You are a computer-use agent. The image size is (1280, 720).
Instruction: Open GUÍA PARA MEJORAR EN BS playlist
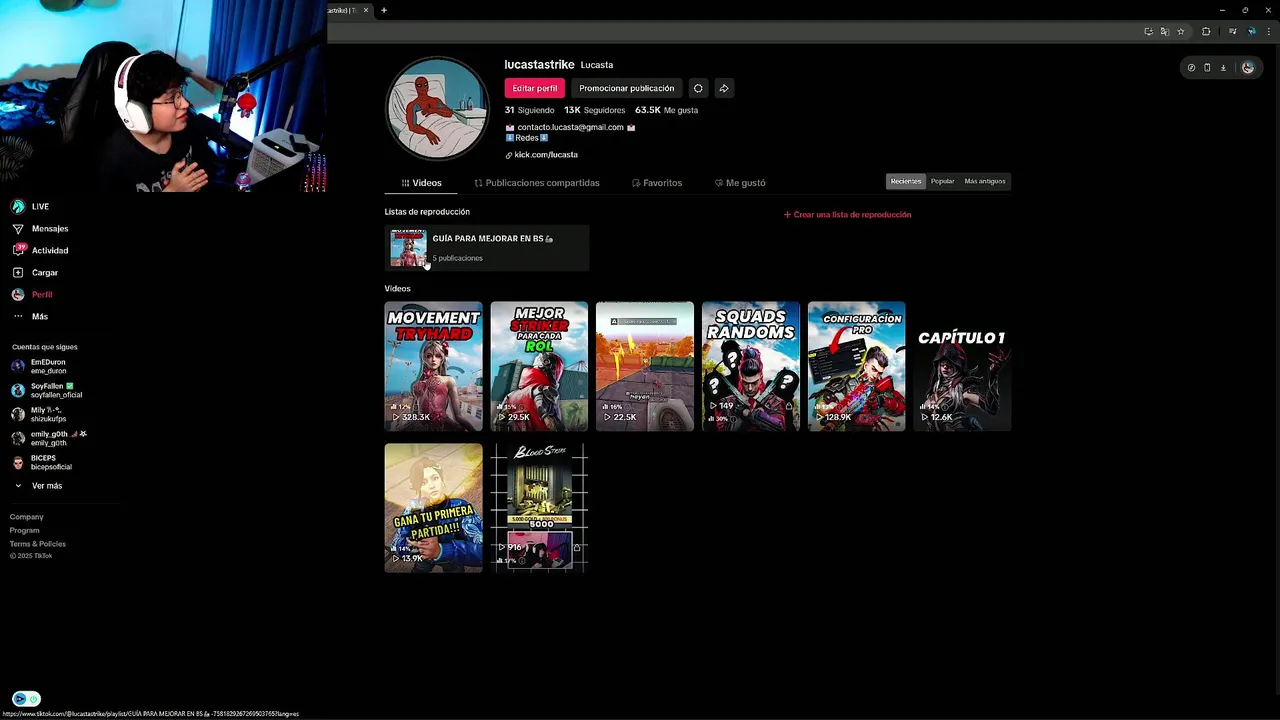coord(487,248)
